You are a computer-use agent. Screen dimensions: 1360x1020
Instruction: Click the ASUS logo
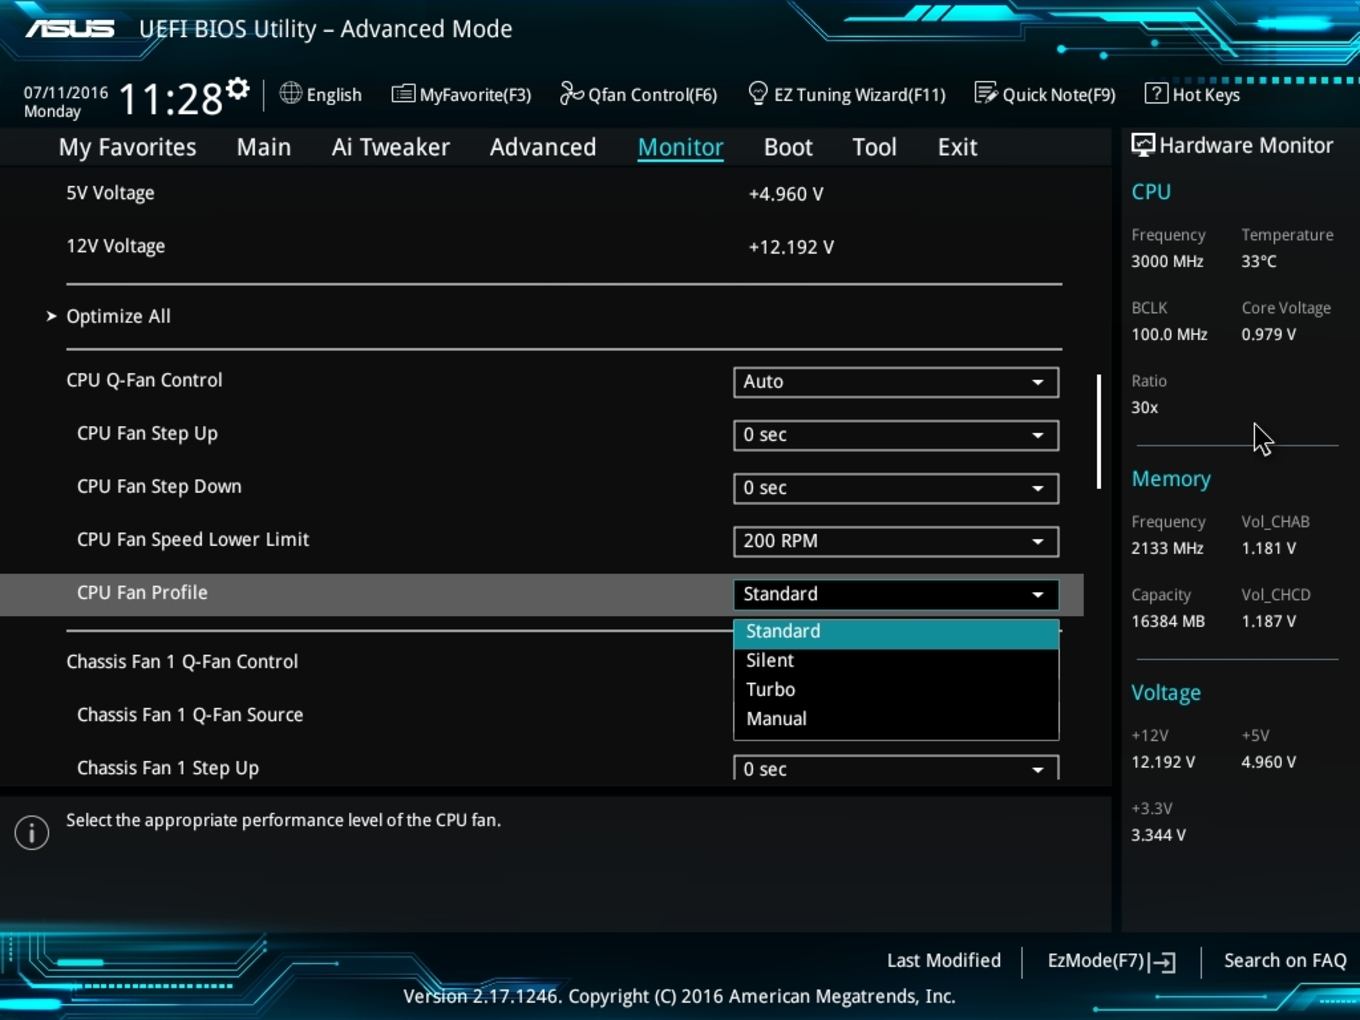point(70,29)
